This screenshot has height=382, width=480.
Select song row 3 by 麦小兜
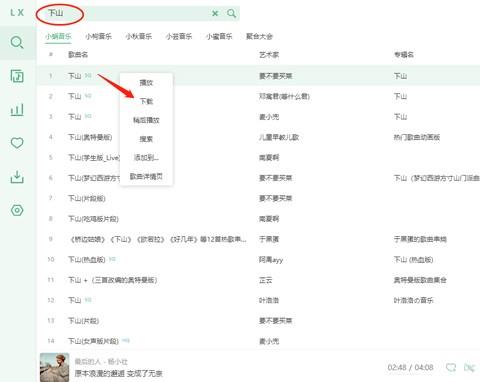[x=258, y=117]
